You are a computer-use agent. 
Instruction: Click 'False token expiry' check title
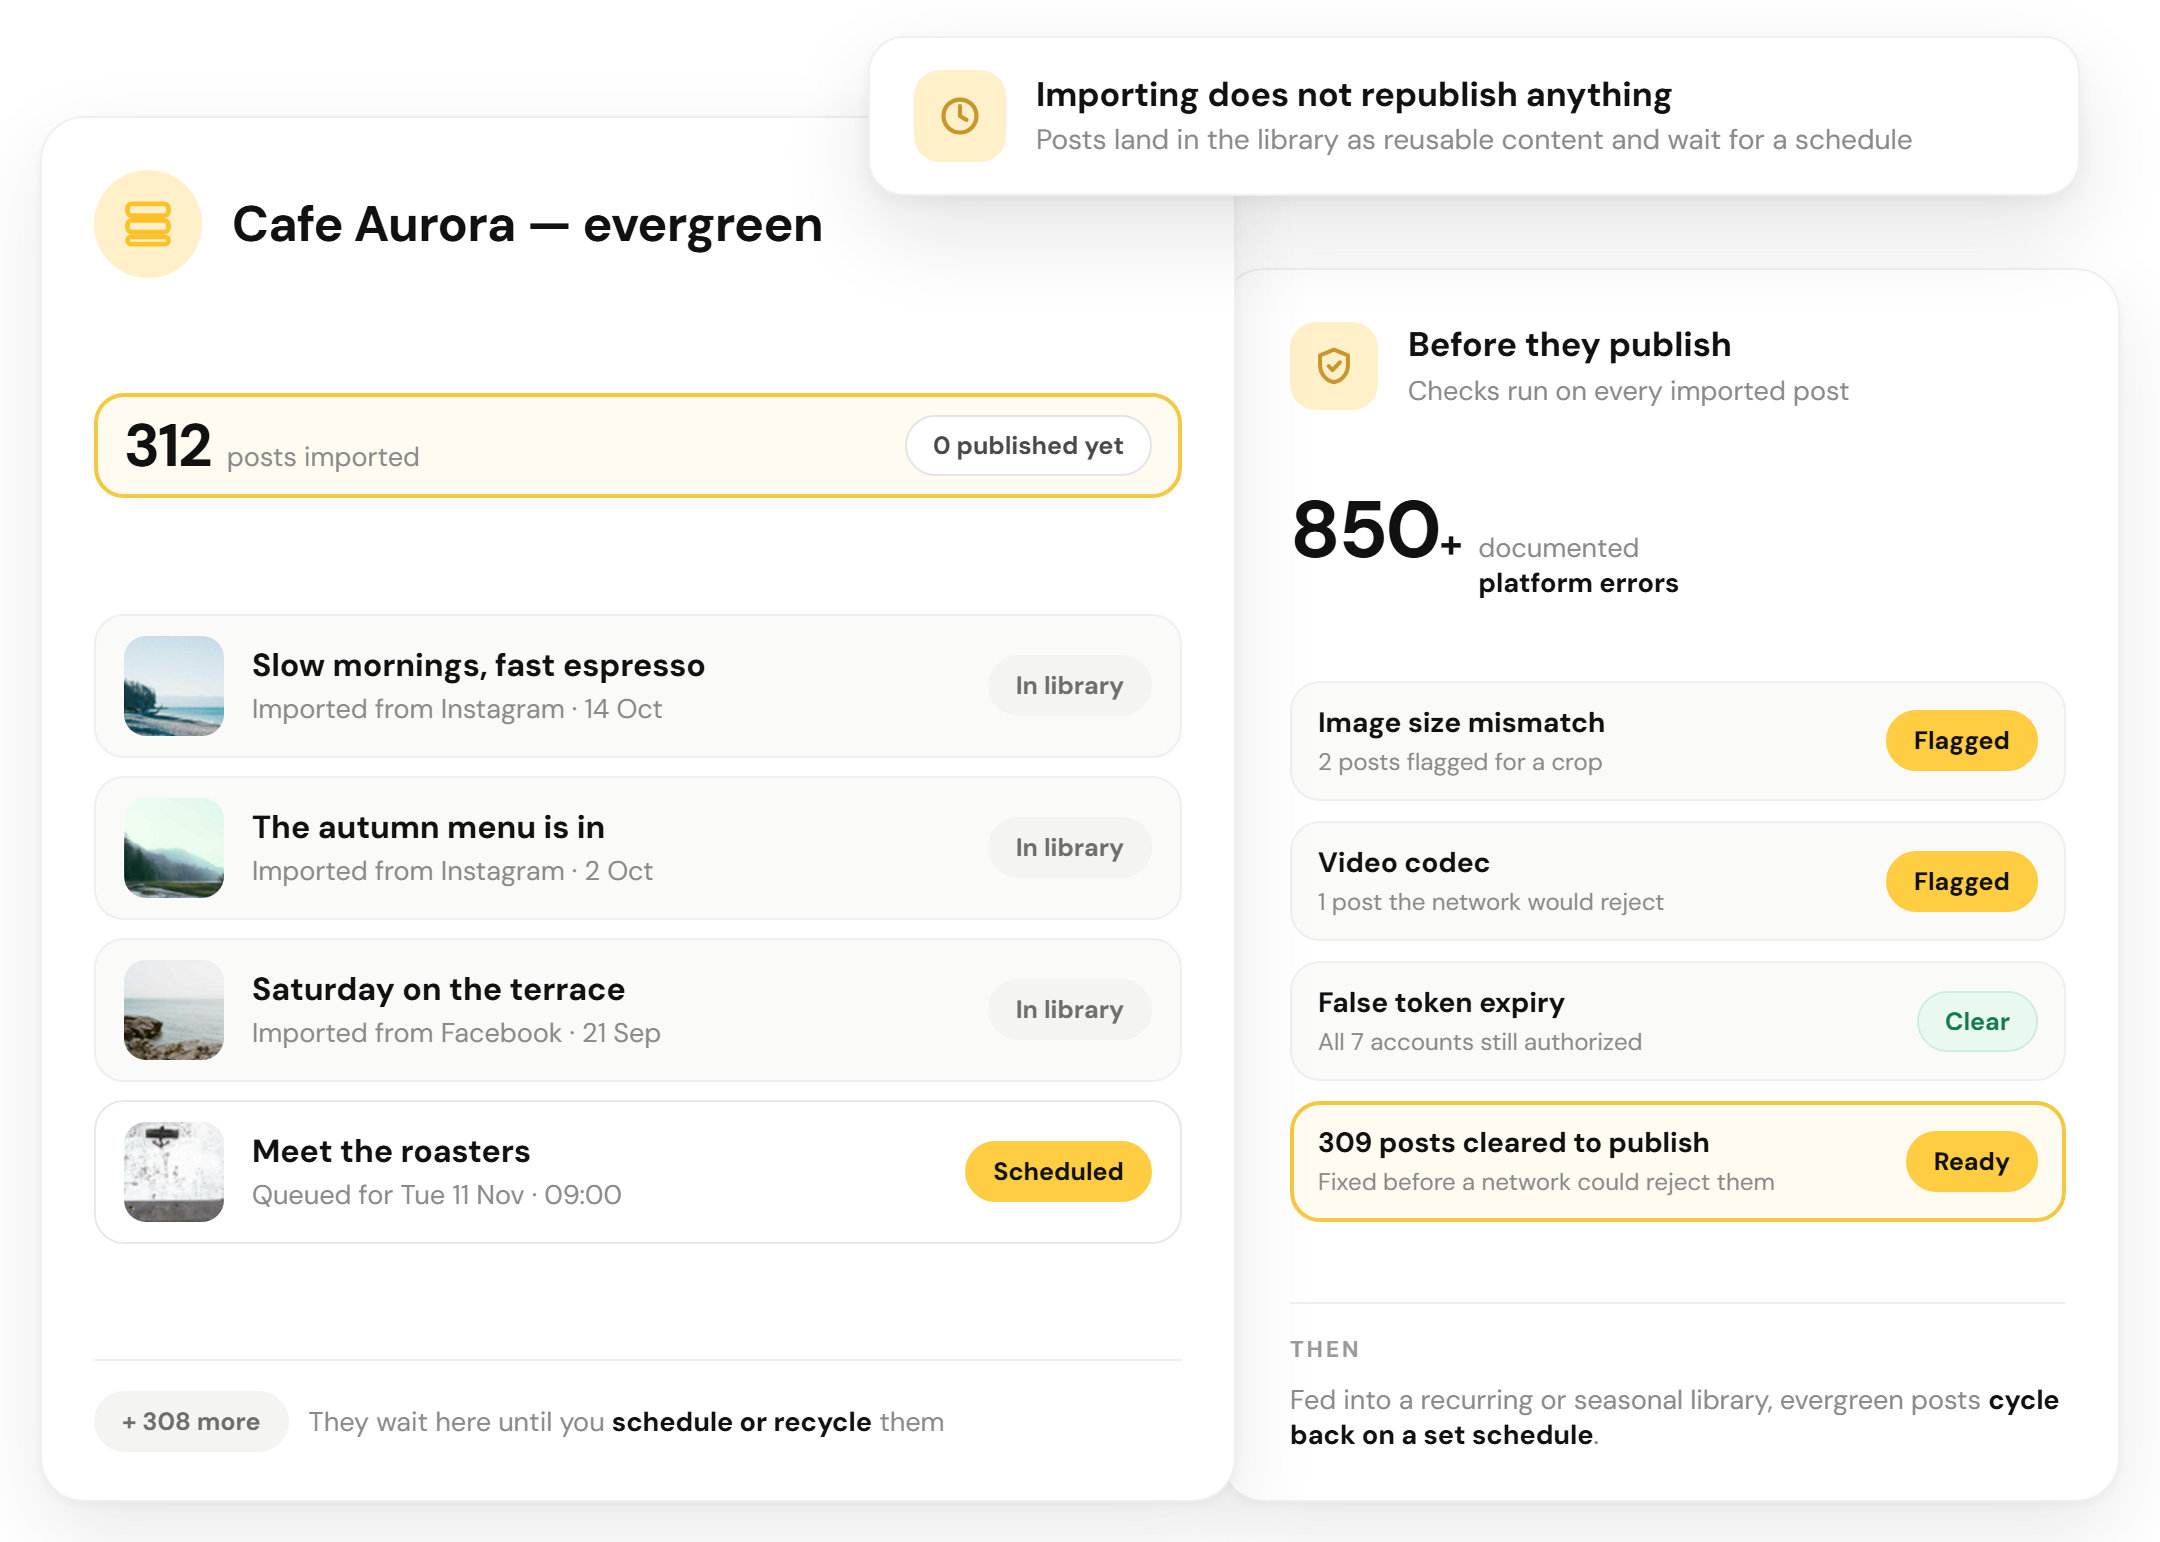point(1441,1003)
